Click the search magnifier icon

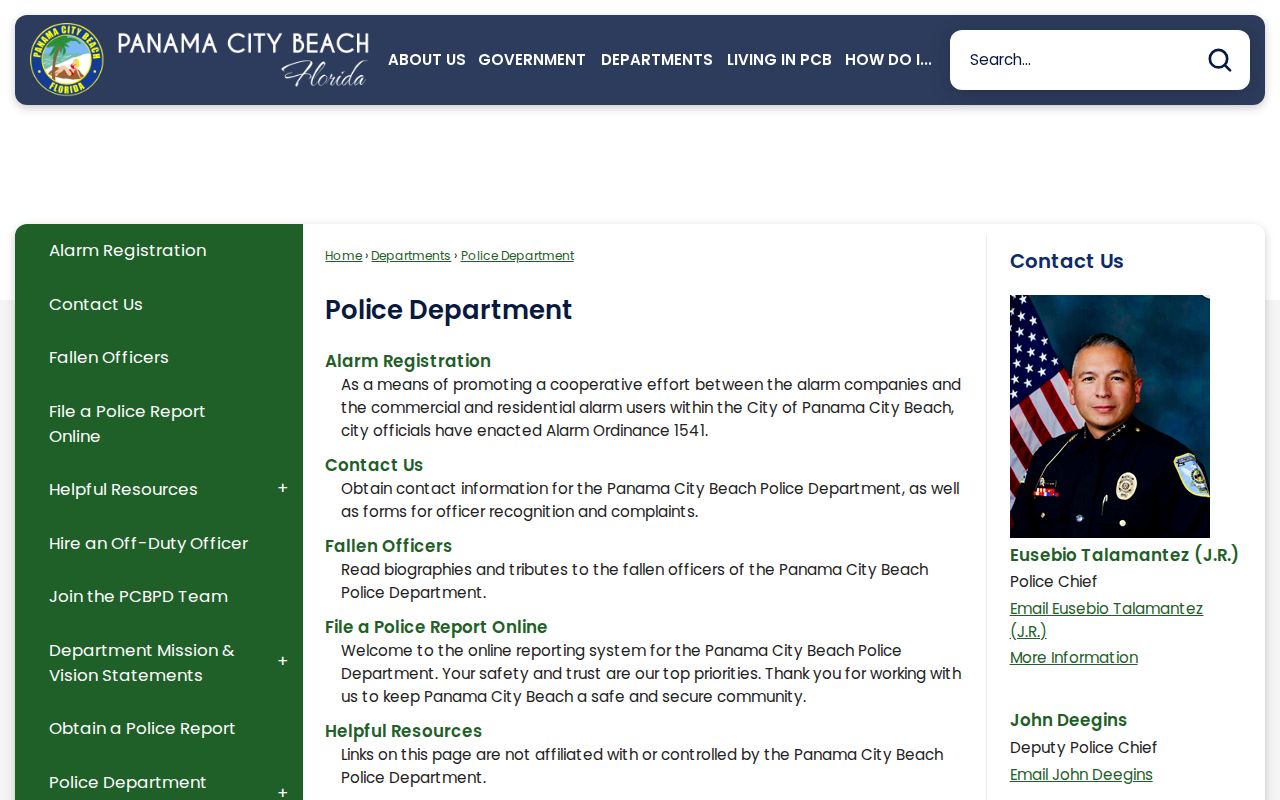[1219, 60]
